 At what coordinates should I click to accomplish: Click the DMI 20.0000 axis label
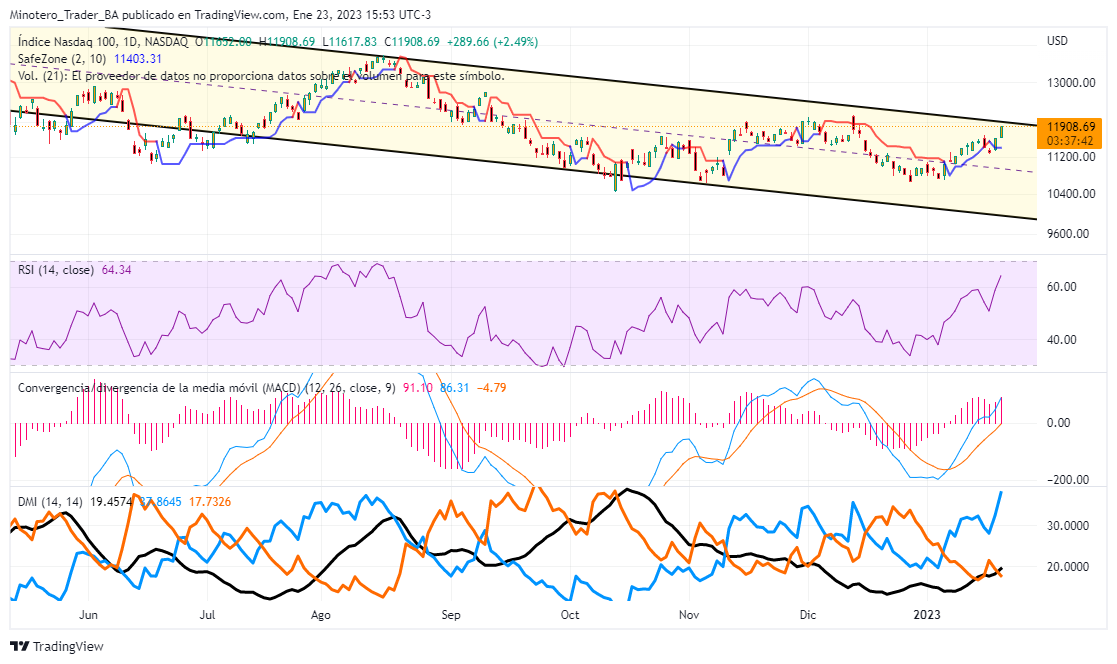pyautogui.click(x=1066, y=567)
